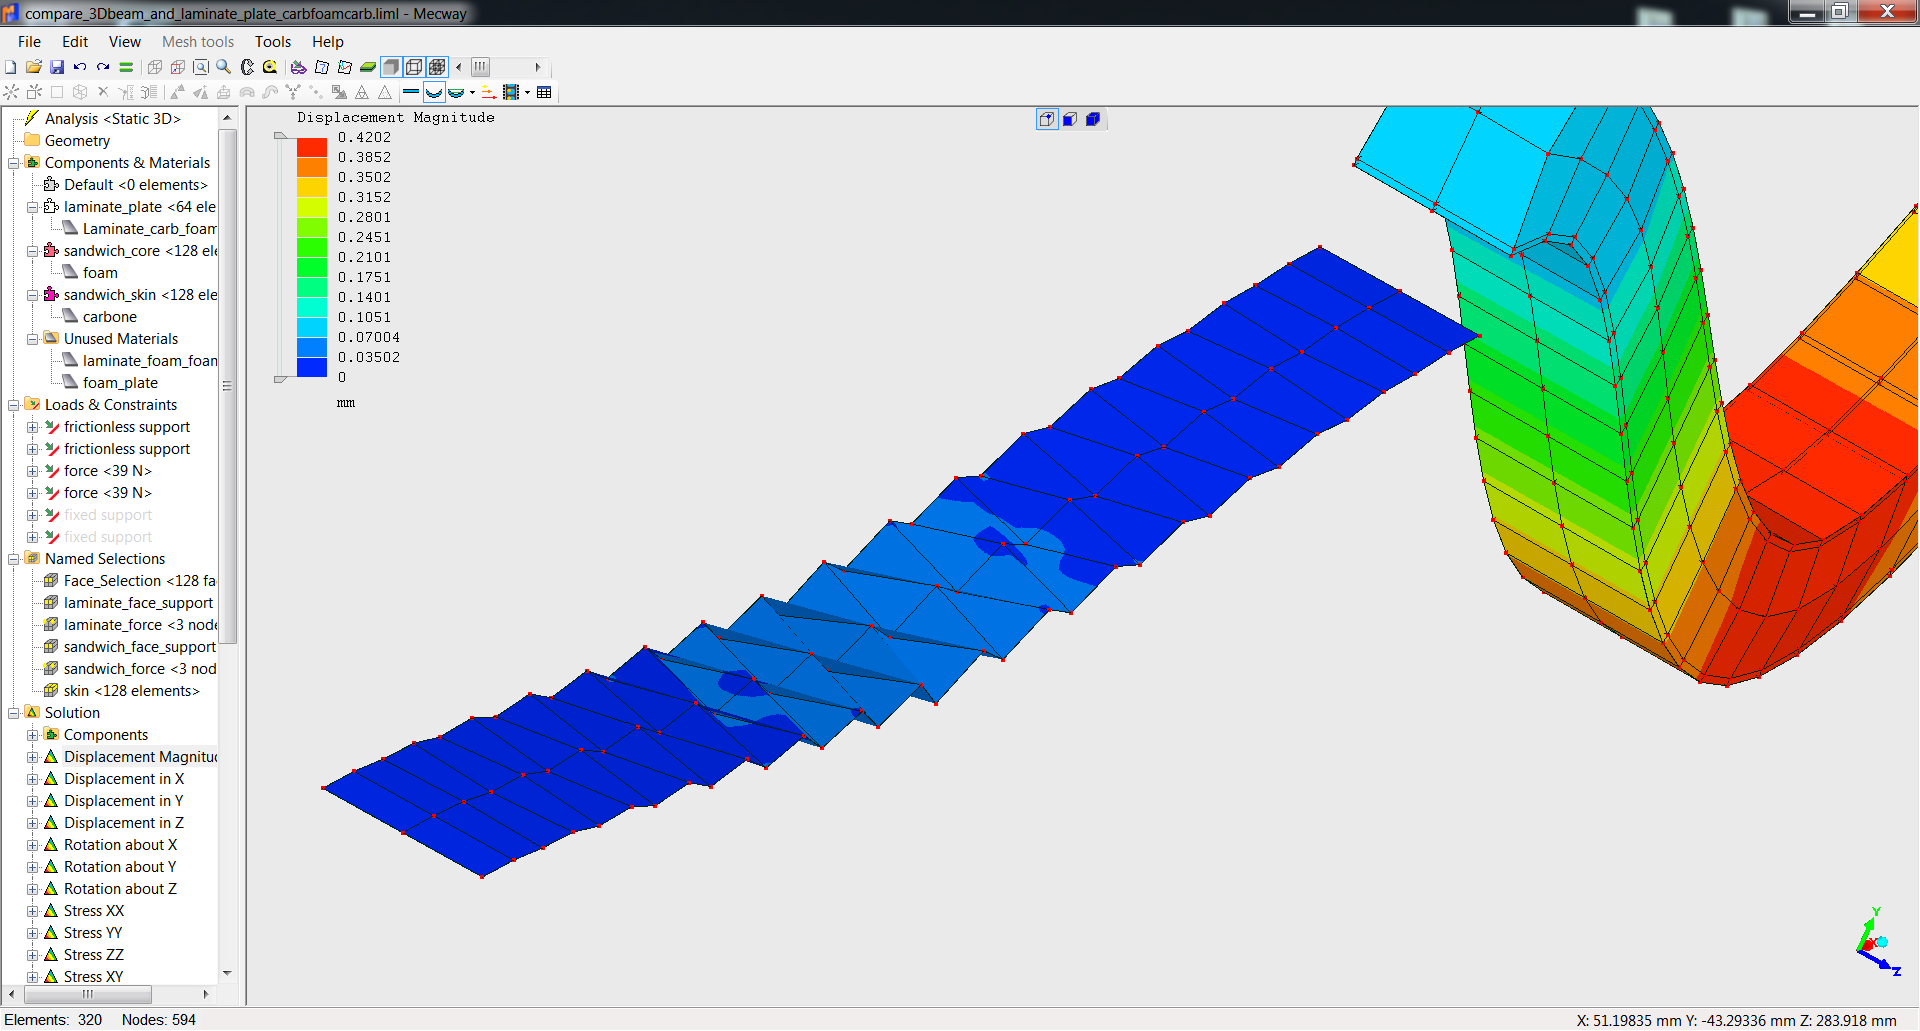1920x1031 pixels.
Task: Open the results table icon
Action: [x=544, y=93]
